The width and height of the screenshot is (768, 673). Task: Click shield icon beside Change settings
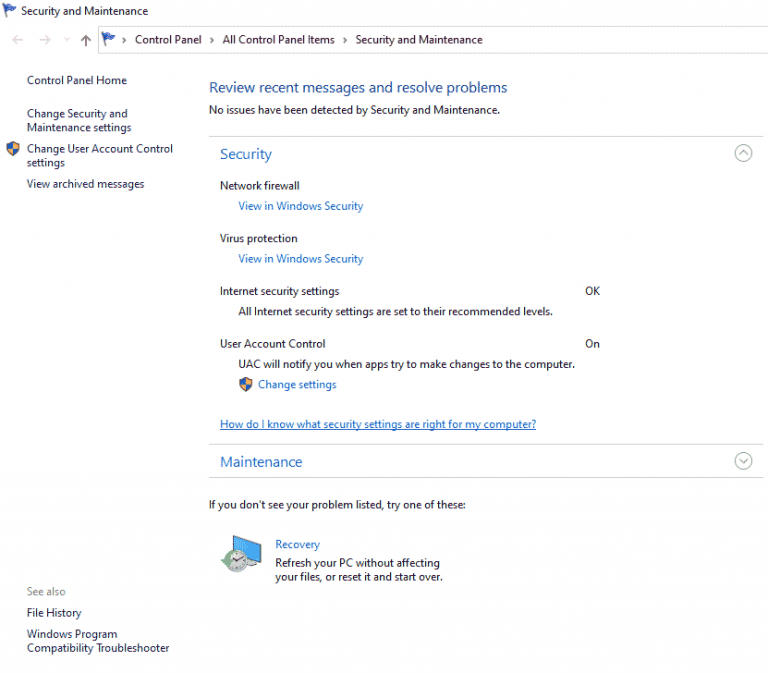click(246, 385)
